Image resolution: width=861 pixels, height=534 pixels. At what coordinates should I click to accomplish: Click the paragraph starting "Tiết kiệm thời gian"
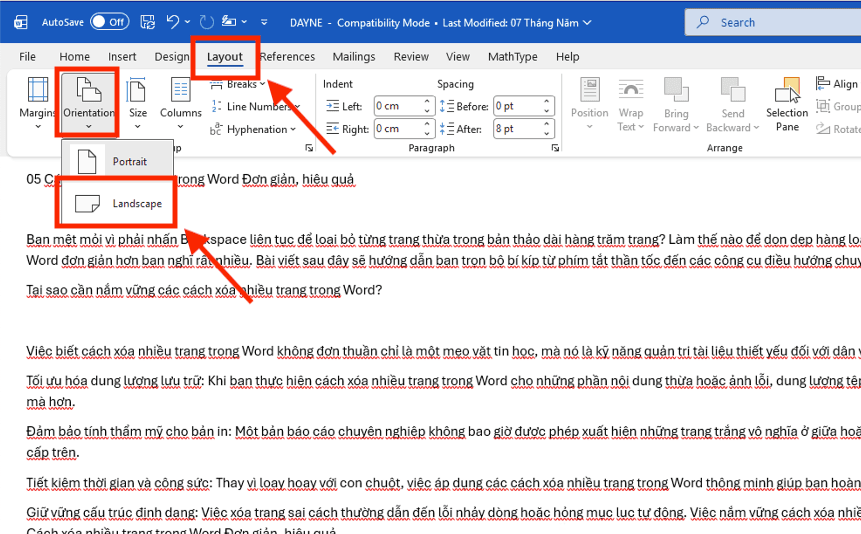(443, 483)
